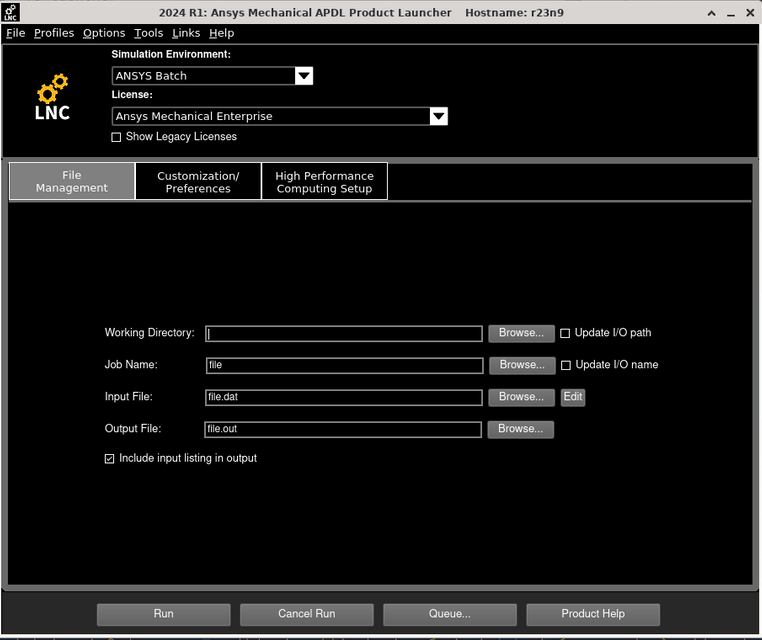Screen dimensions: 762x640
Task: Enable Show Legacy Licenses checkbox
Action: 116,137
